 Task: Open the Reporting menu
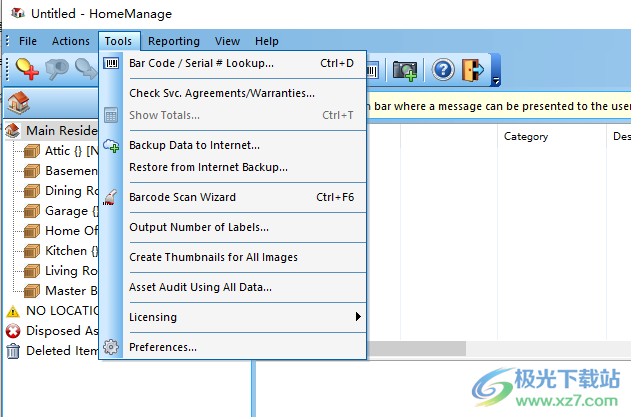click(x=173, y=41)
